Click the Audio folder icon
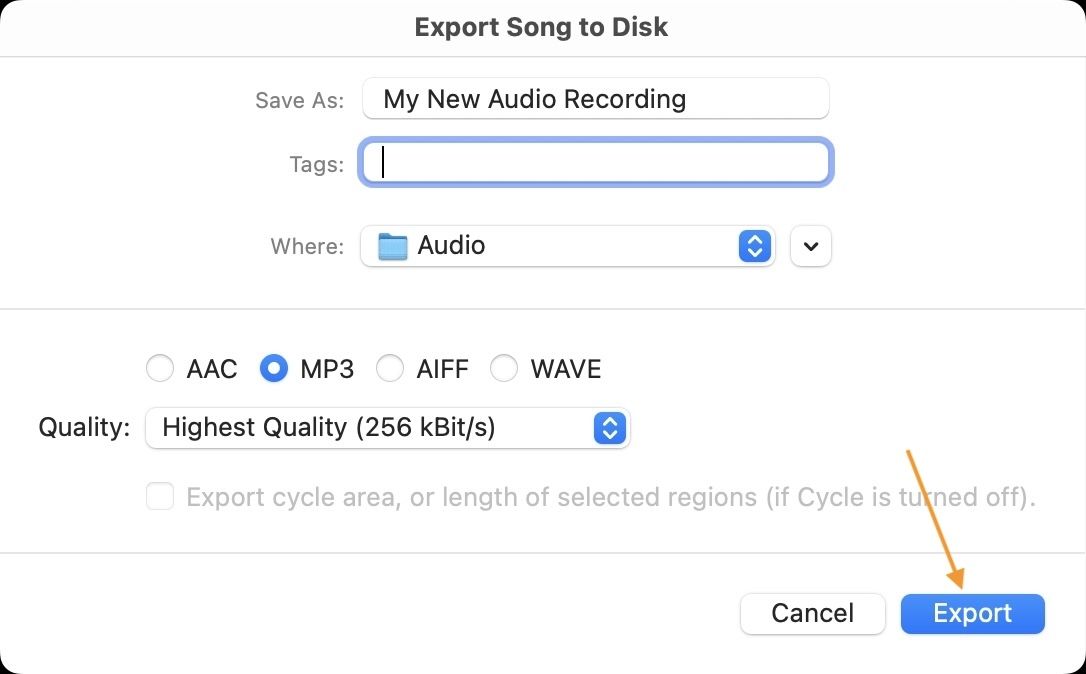Screen dimensions: 1086x674 (393, 246)
